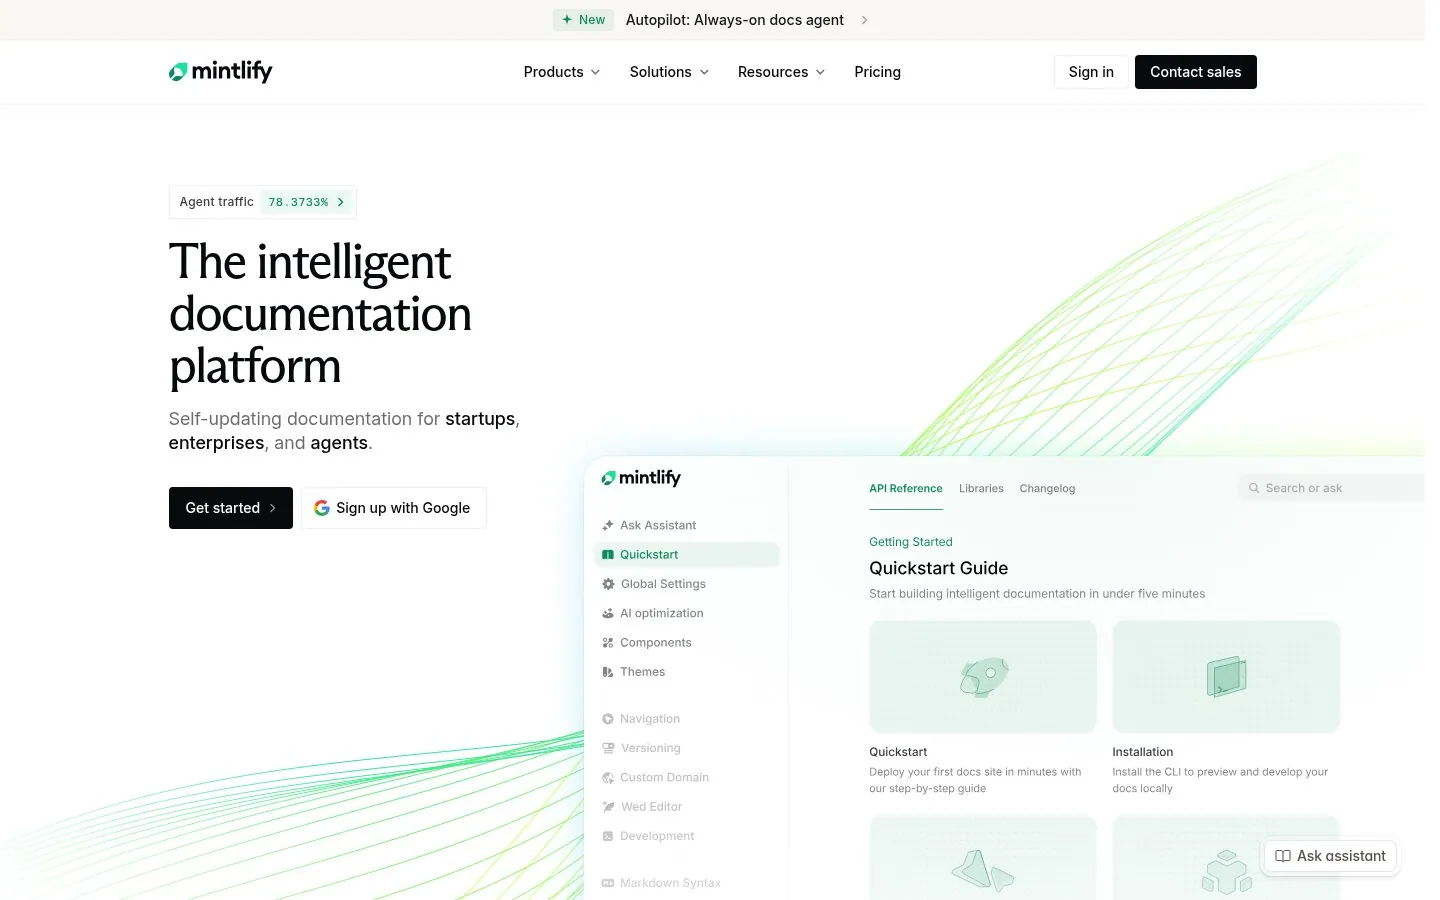
Task: Click the chevron after Autopilot announcement
Action: coord(865,20)
